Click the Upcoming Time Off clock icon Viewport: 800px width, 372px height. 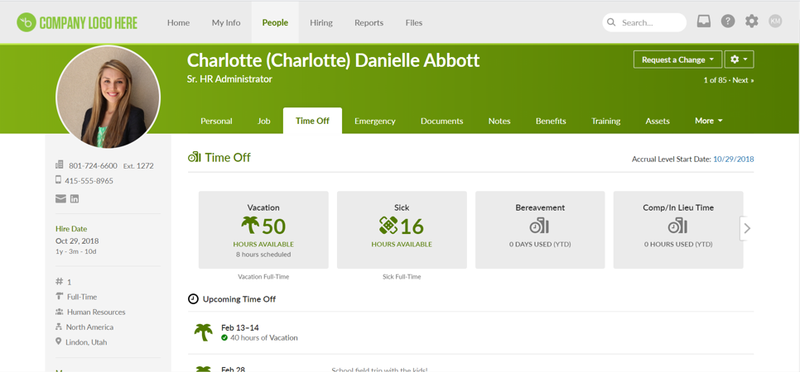click(193, 299)
